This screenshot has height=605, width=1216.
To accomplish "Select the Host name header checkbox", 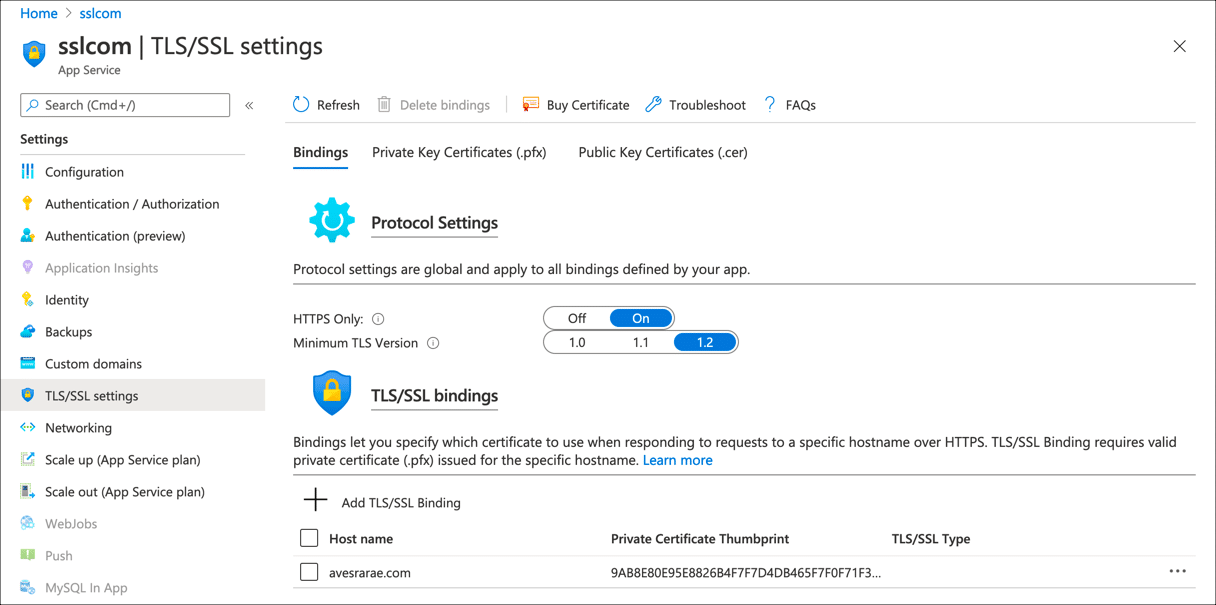I will click(x=309, y=538).
